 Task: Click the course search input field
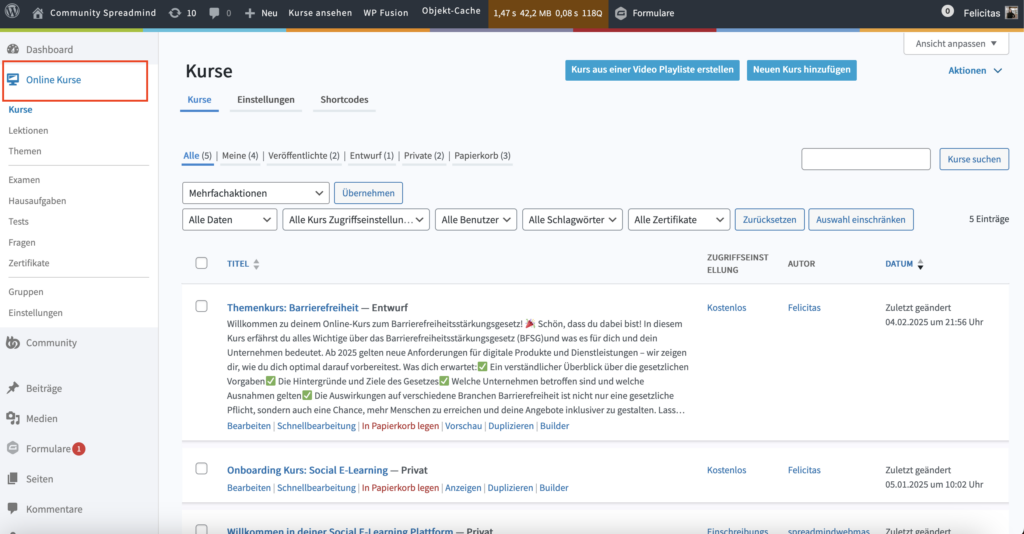coord(865,159)
